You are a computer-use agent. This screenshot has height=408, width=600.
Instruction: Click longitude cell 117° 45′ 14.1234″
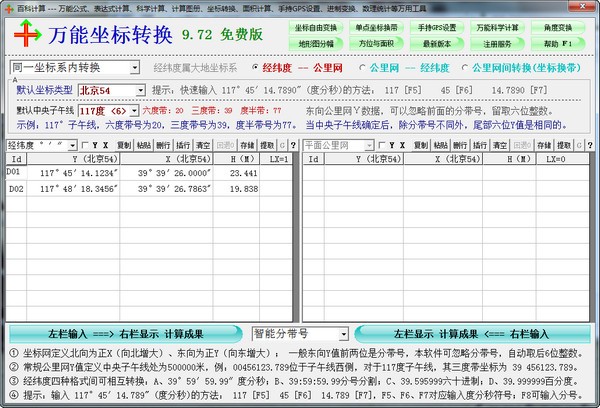[73, 173]
